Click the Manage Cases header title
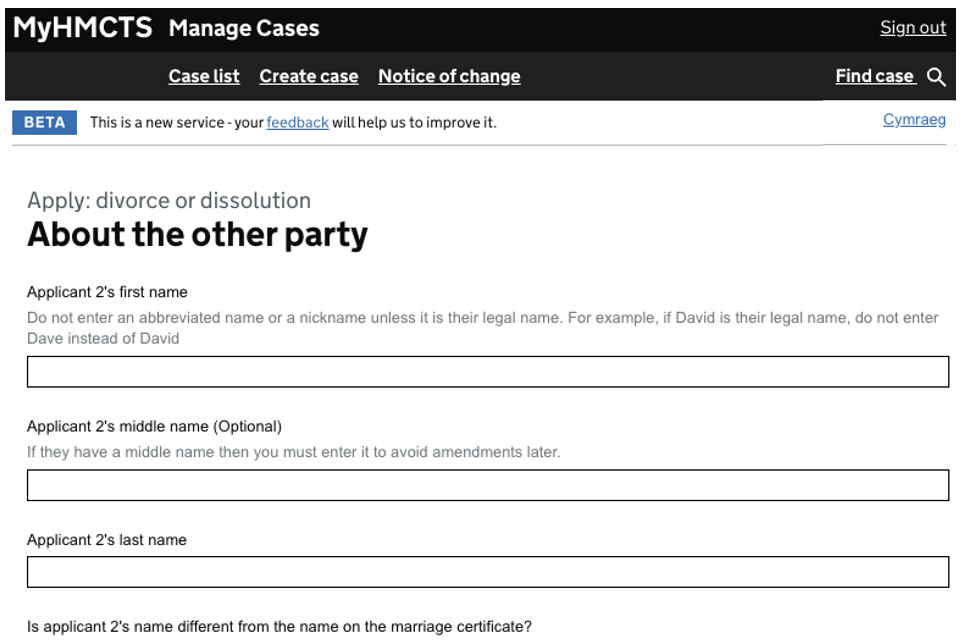960x640 pixels. (244, 28)
